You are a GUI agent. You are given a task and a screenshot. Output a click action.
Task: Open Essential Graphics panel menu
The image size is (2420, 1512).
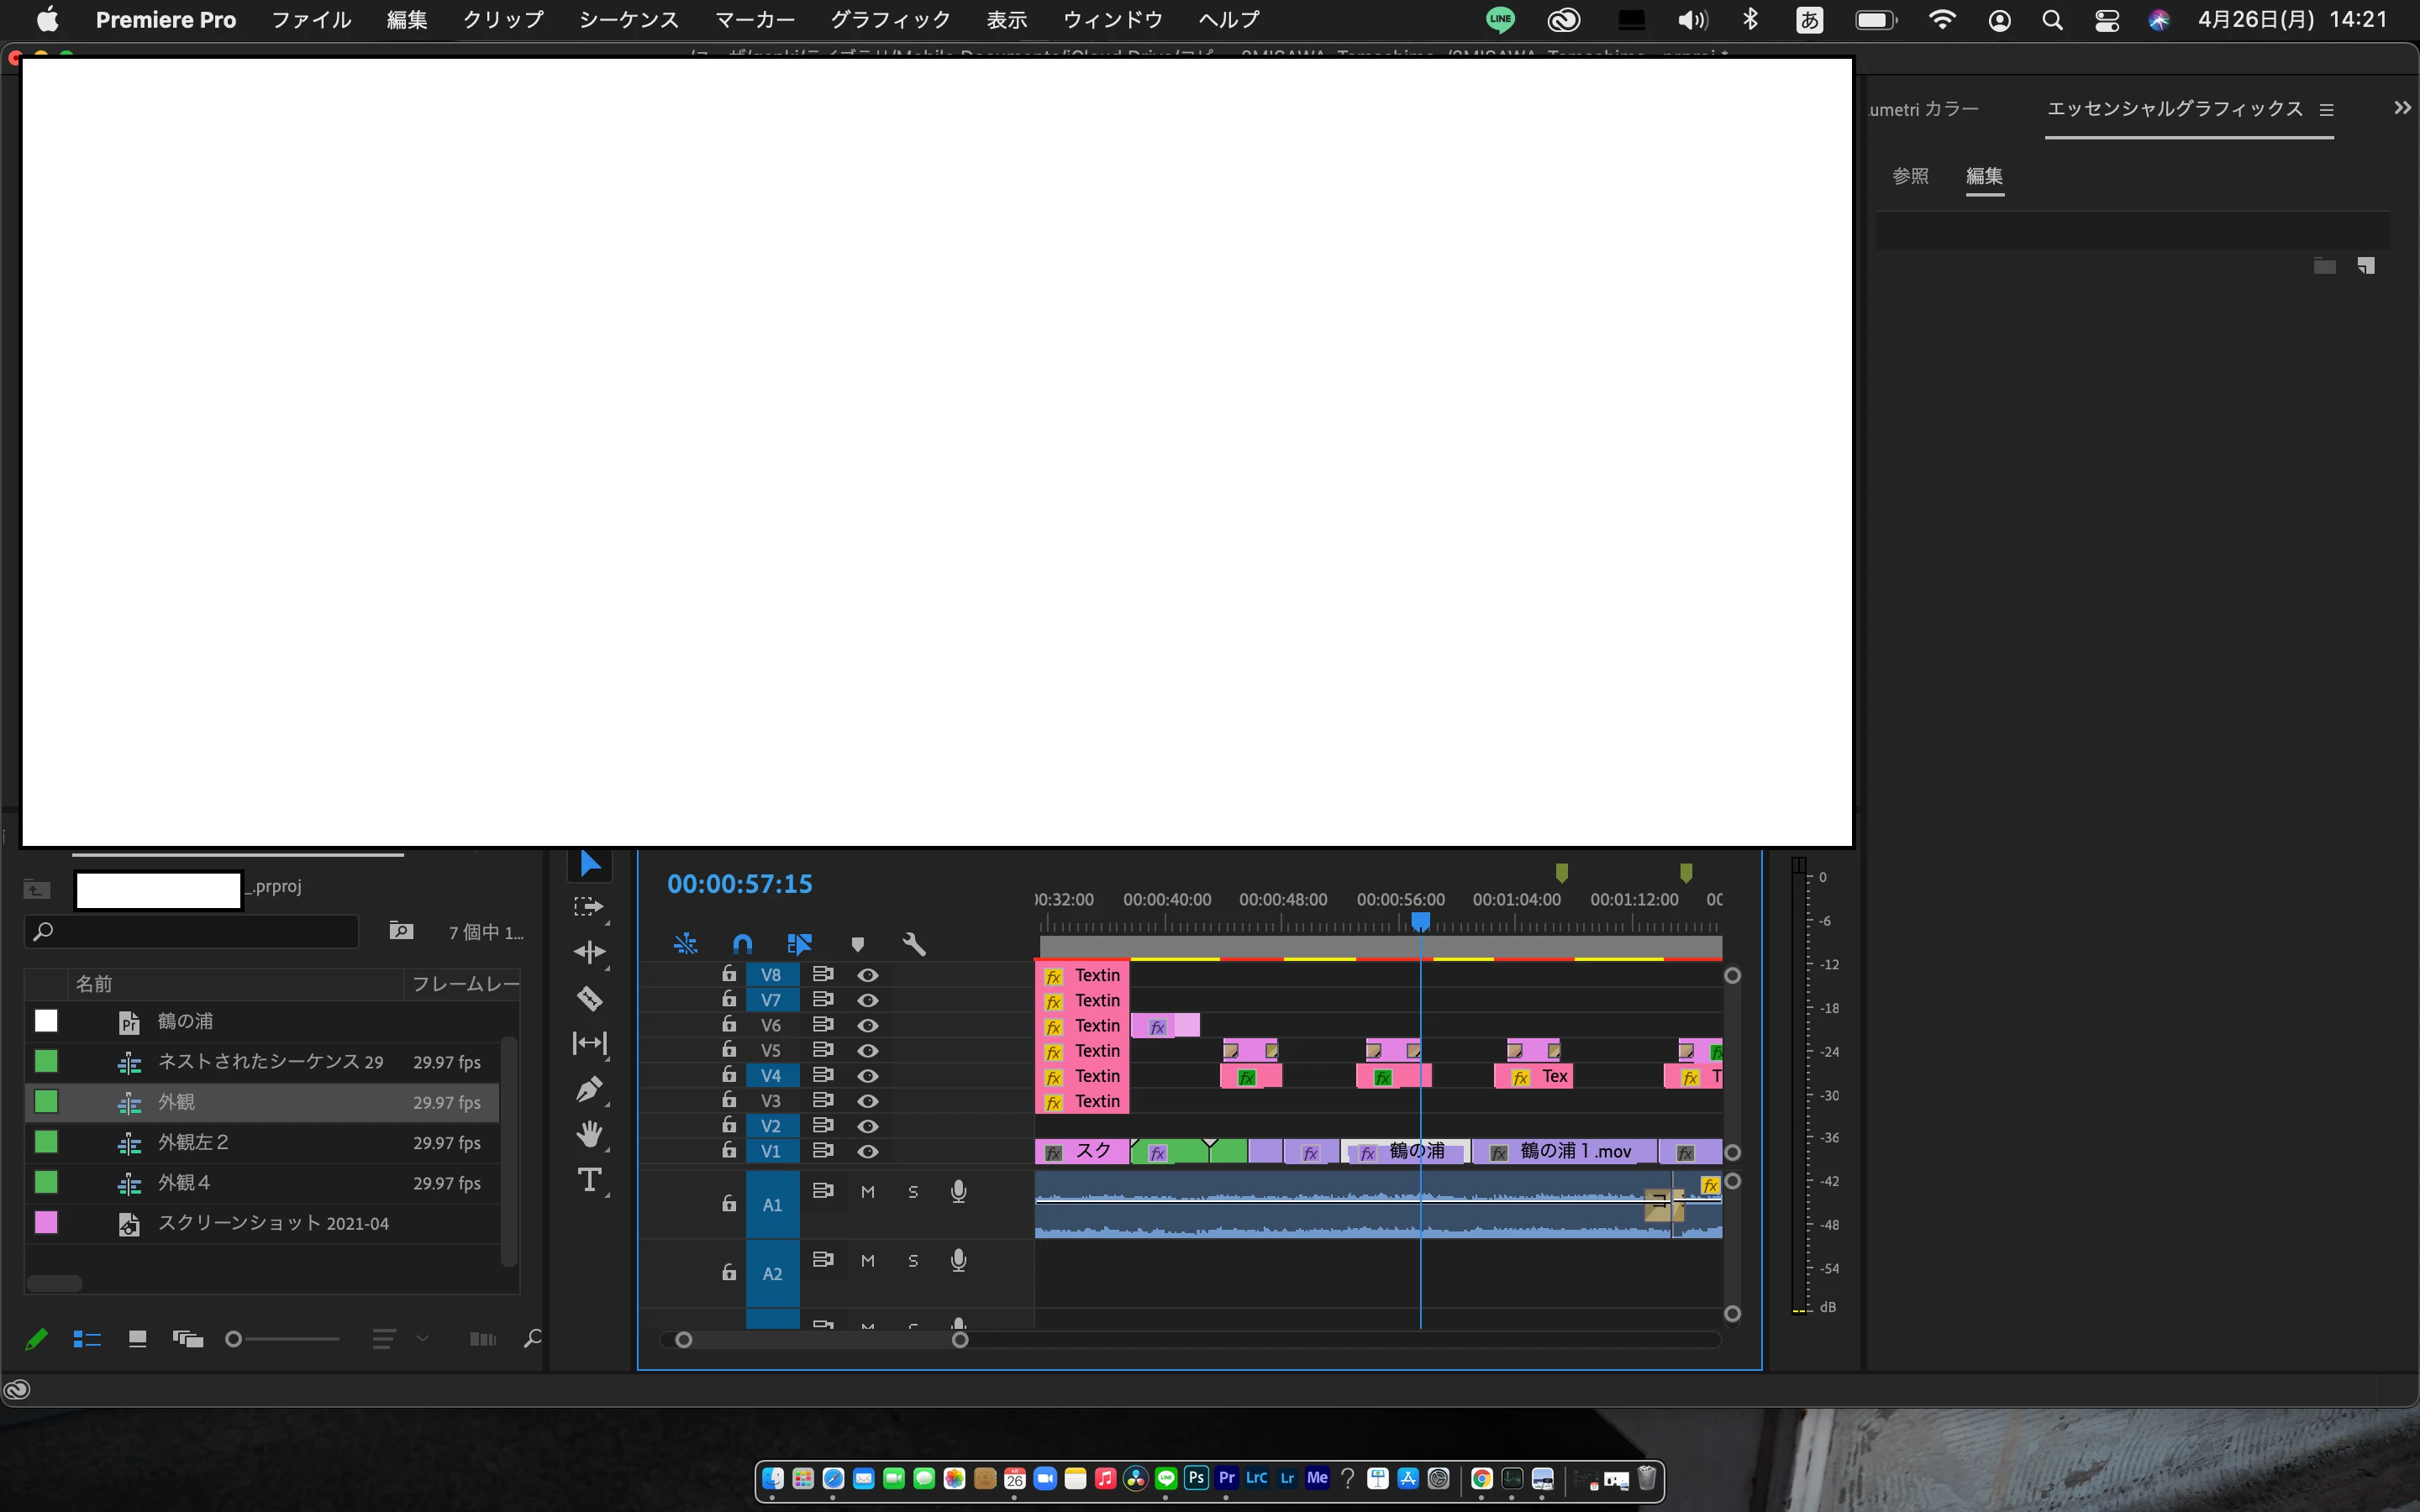pyautogui.click(x=2327, y=110)
